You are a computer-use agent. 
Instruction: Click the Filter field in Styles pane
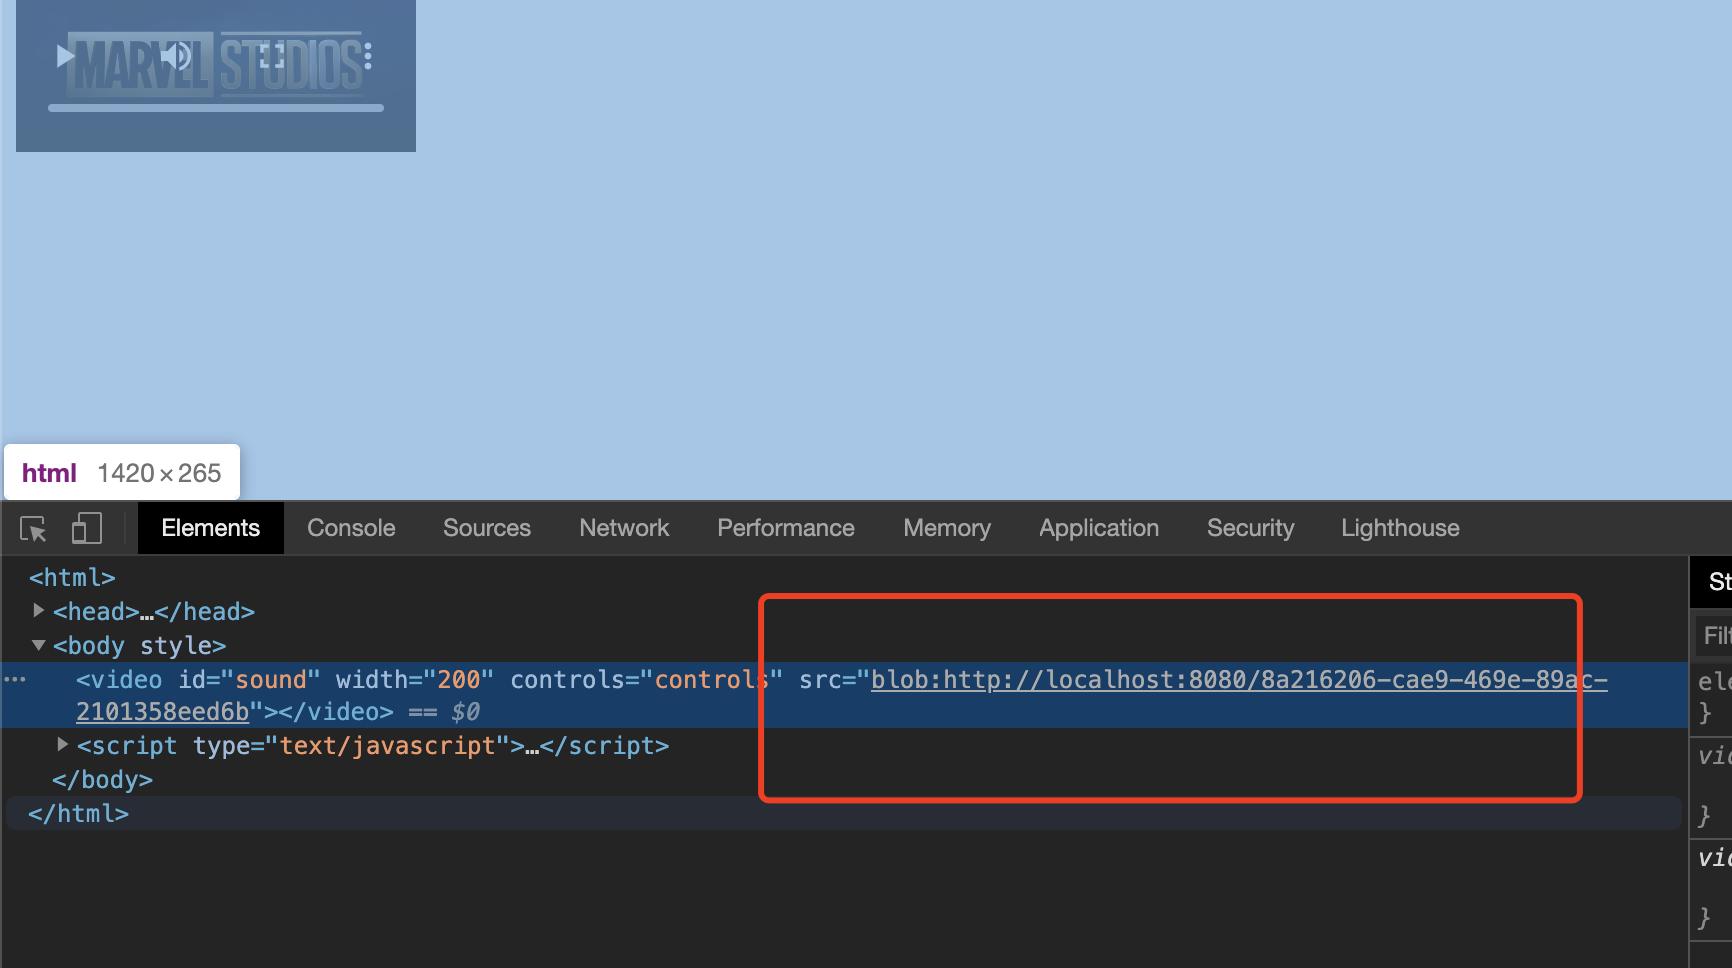[1714, 635]
